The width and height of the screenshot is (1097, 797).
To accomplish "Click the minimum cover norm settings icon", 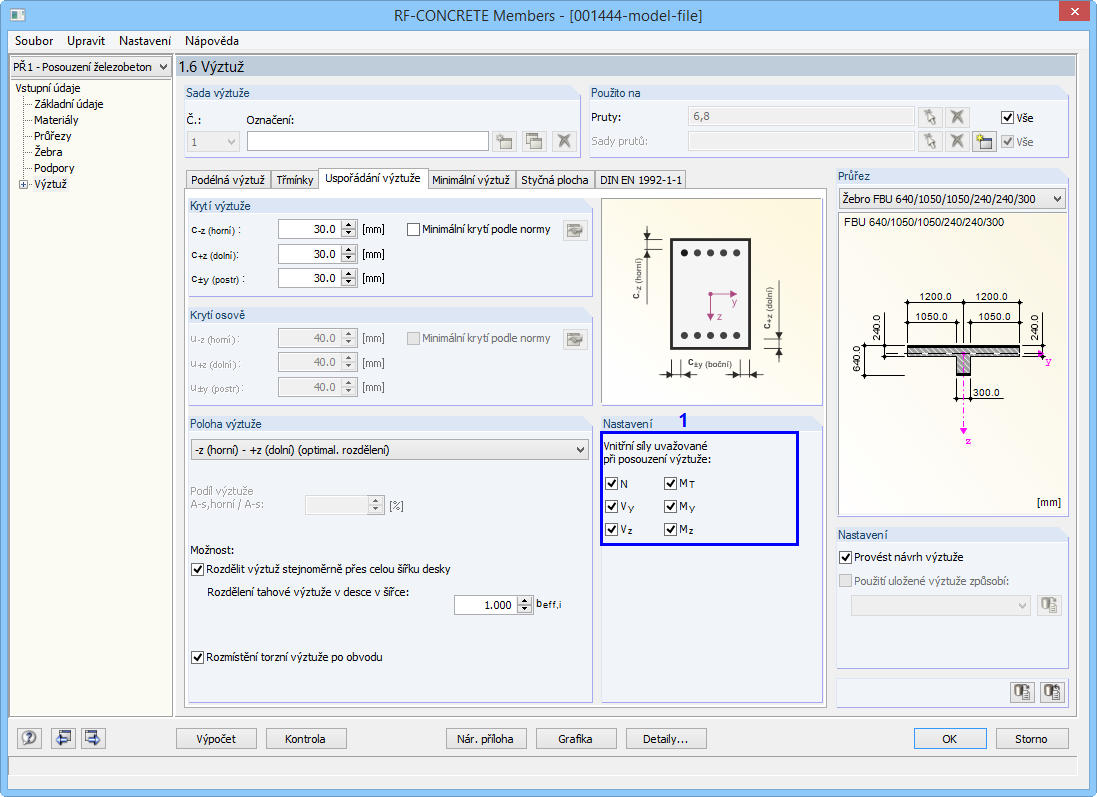I will click(x=574, y=228).
